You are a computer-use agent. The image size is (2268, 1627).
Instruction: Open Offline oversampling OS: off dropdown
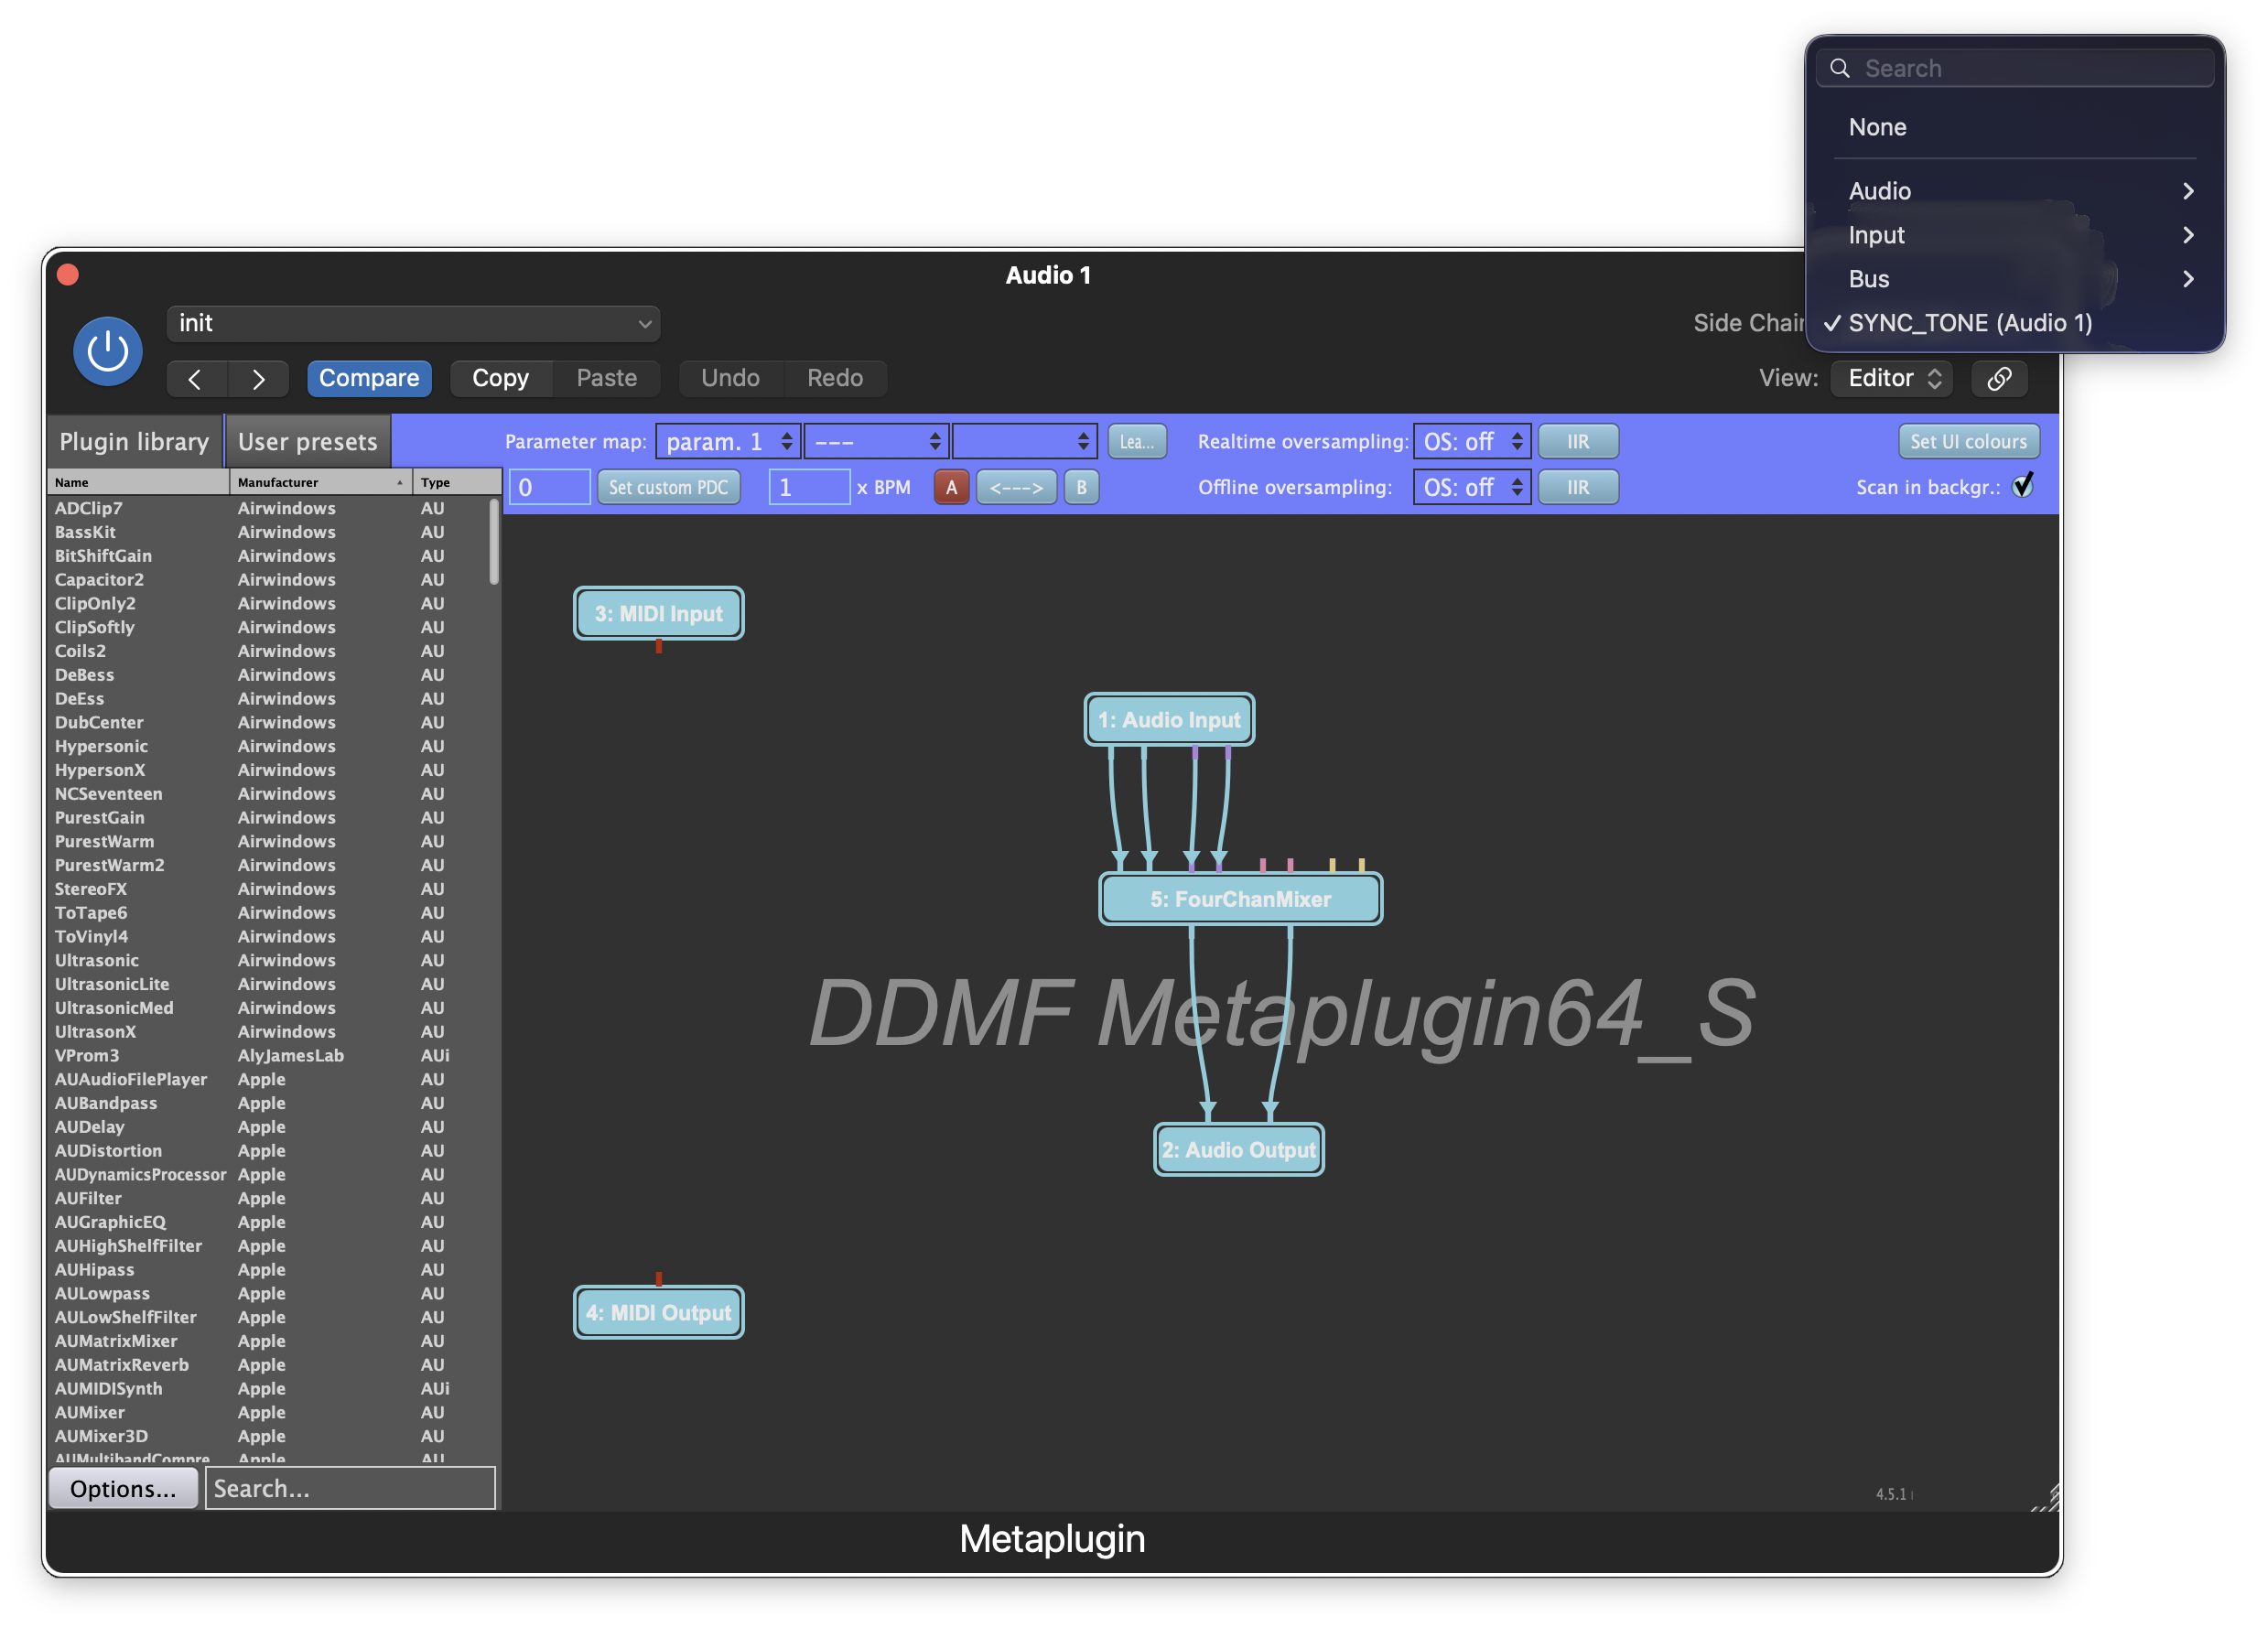[x=1471, y=487]
